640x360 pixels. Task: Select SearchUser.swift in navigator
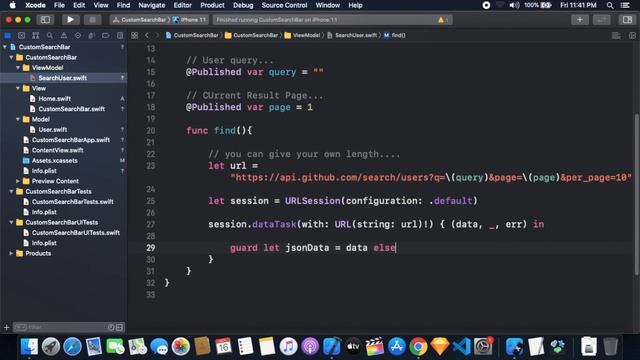pos(63,78)
